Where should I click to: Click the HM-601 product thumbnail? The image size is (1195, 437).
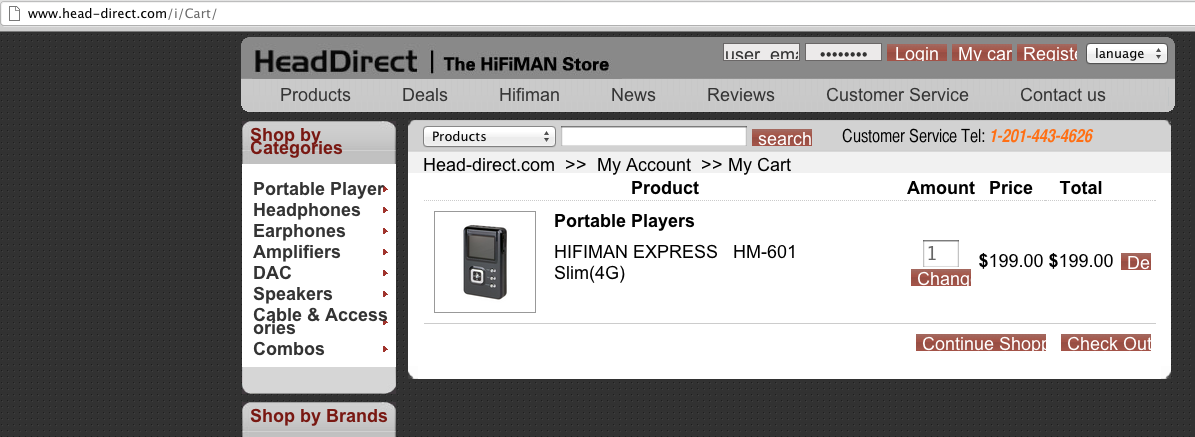[x=485, y=262]
